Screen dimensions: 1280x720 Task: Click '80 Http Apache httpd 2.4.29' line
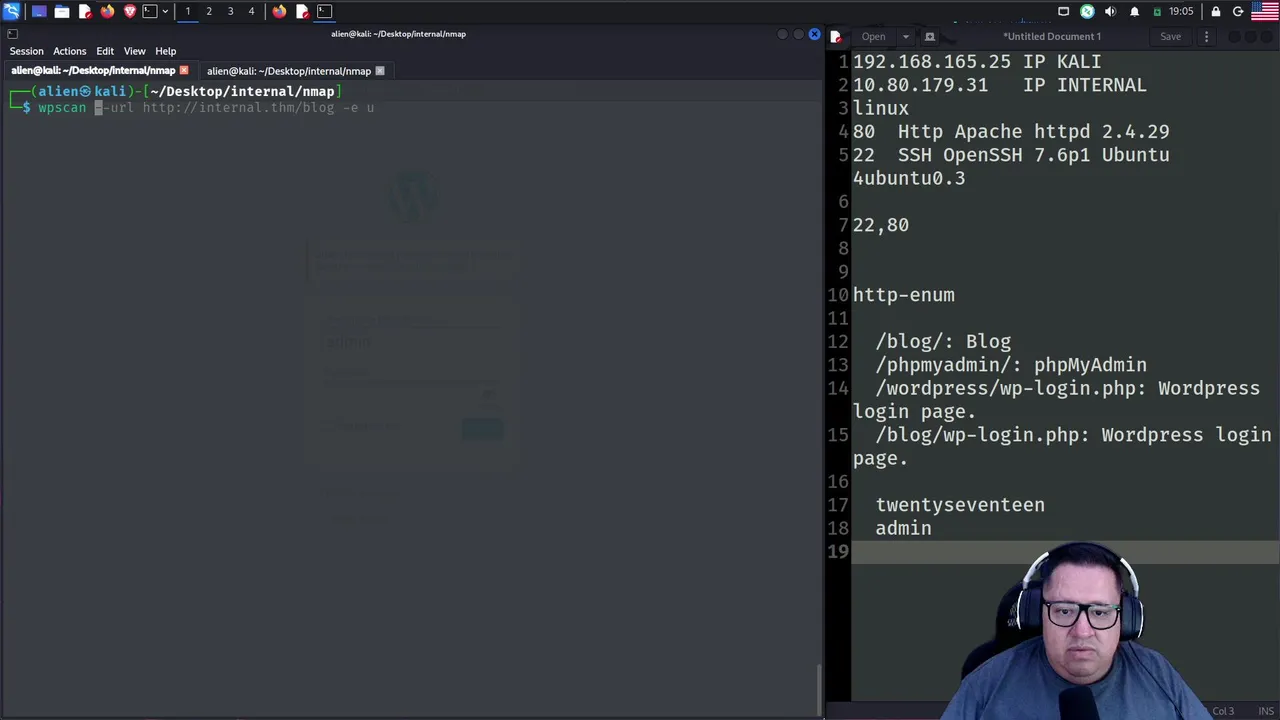1010,132
